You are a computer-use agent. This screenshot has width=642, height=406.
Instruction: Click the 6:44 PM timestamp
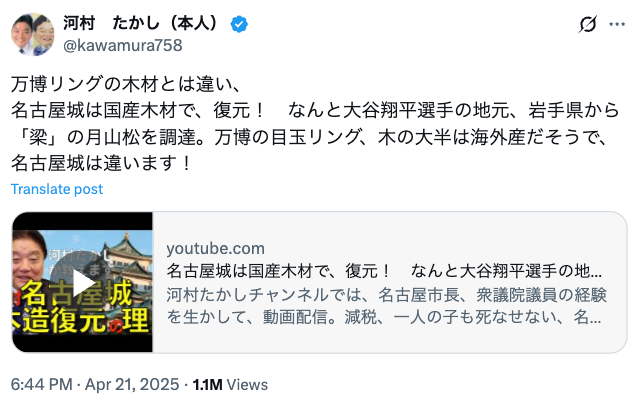pyautogui.click(x=41, y=384)
